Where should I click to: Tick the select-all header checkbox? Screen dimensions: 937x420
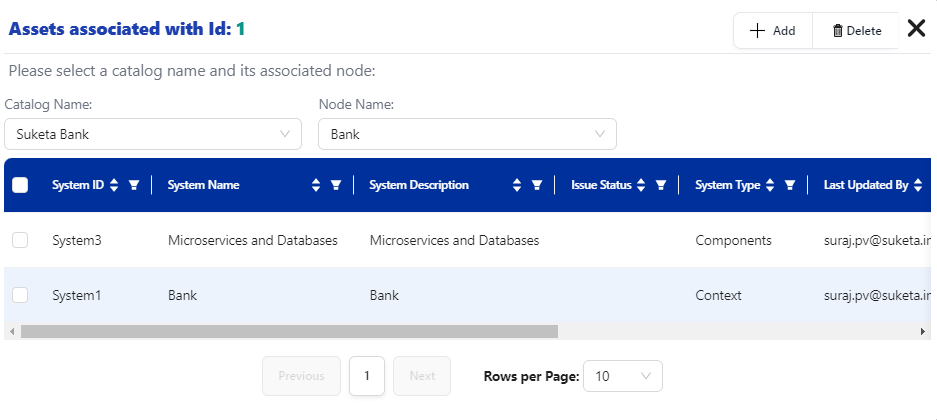click(20, 185)
